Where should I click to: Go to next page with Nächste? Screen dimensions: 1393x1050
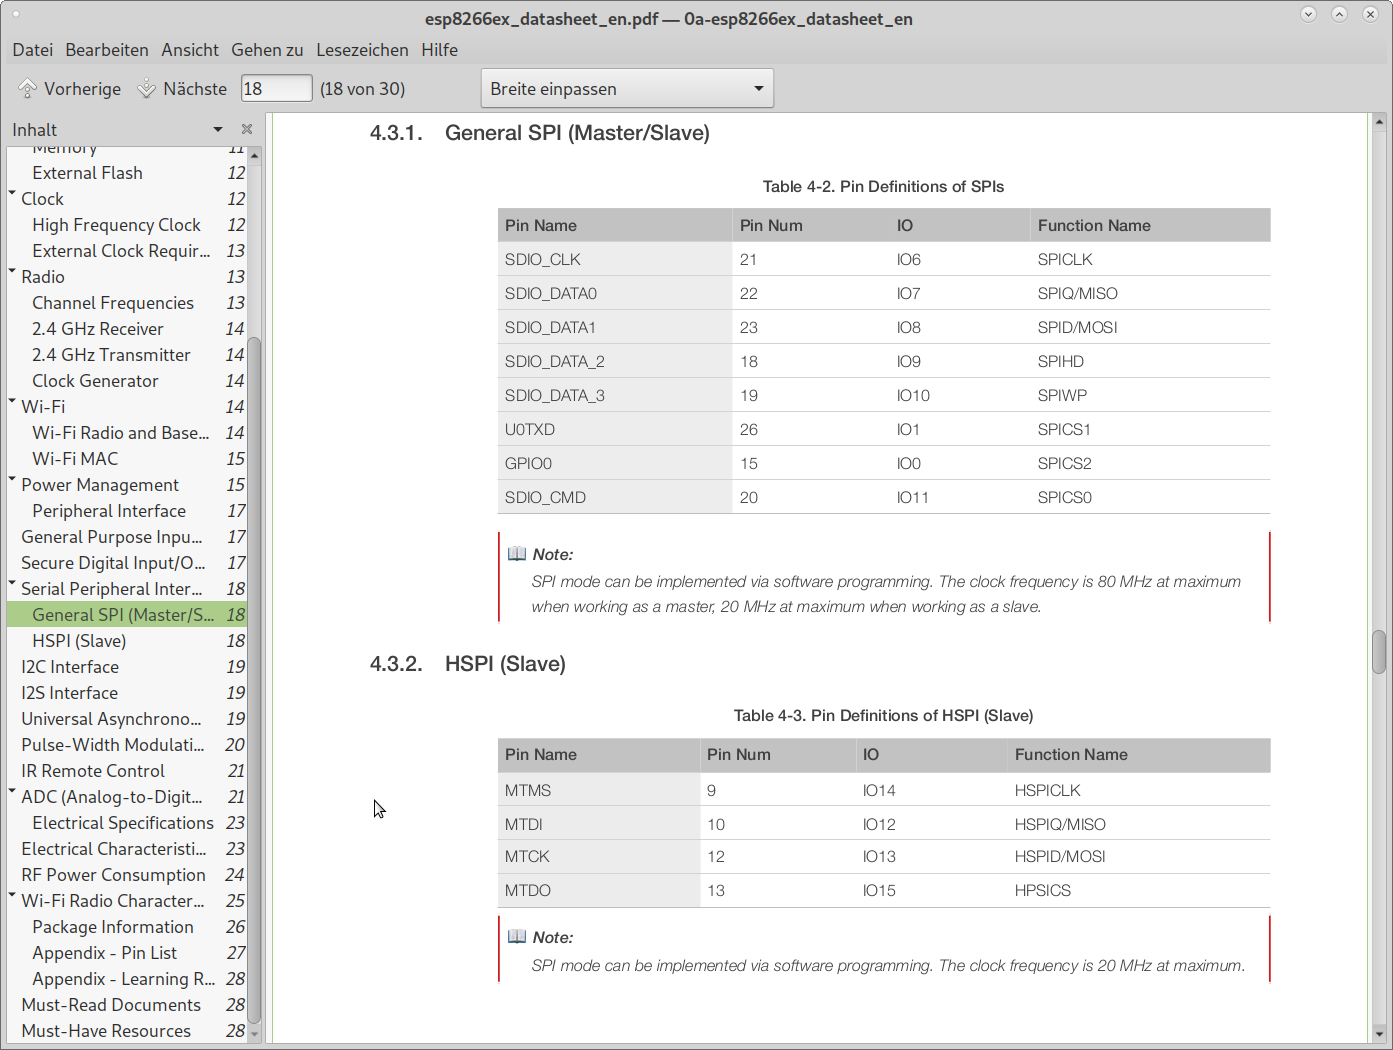point(182,89)
